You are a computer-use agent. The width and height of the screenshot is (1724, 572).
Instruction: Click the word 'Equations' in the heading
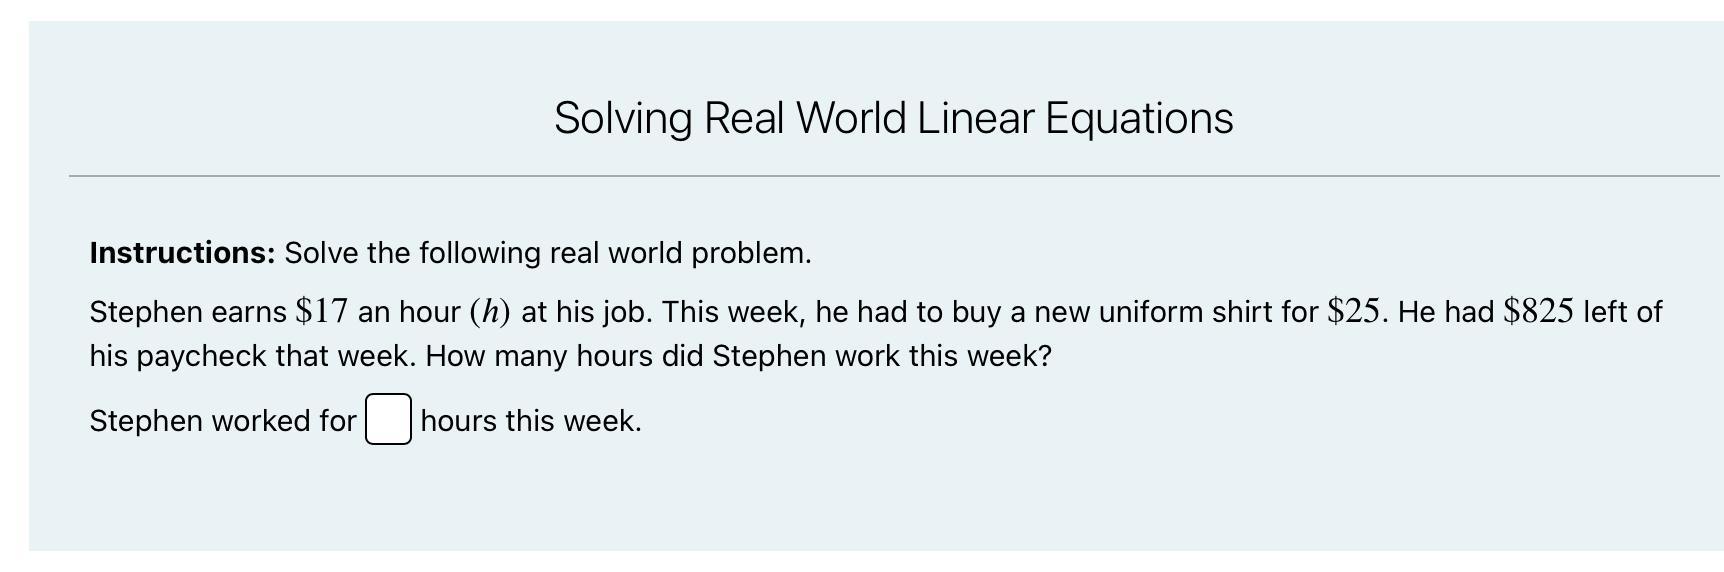tap(1139, 118)
